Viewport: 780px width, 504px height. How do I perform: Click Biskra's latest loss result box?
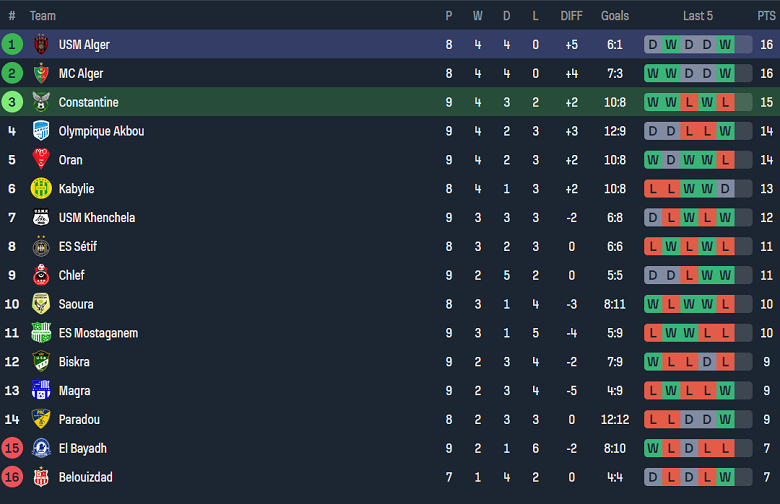725,362
